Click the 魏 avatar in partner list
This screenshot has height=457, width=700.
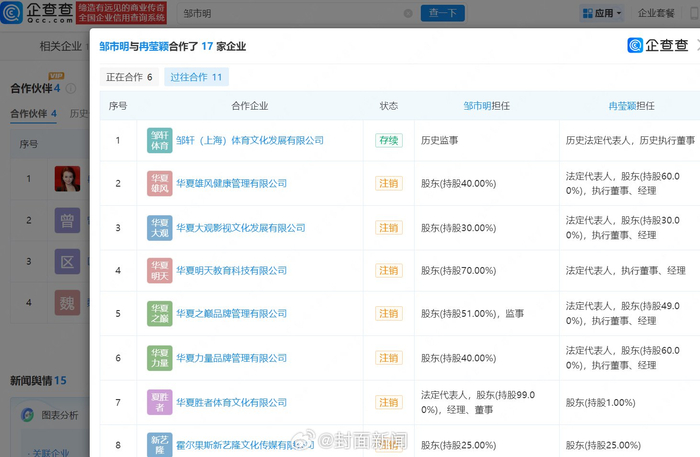click(x=67, y=303)
